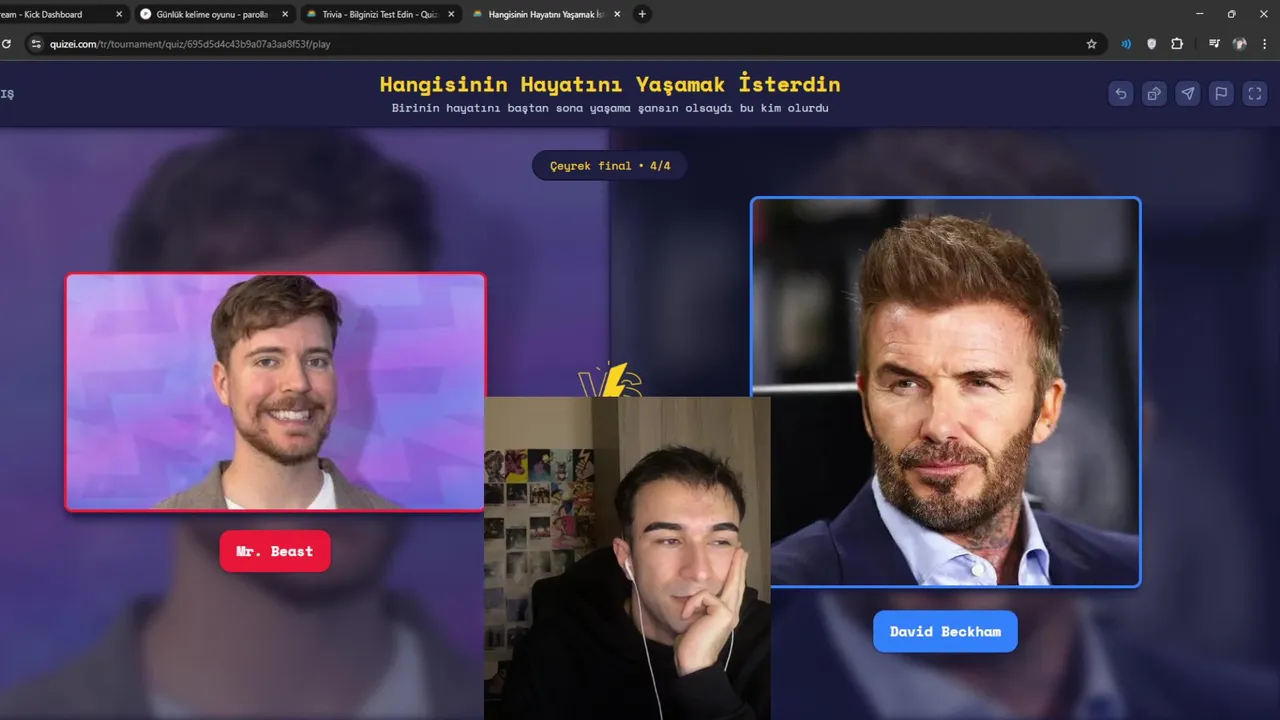Open the shield extension icon

coord(1151,44)
